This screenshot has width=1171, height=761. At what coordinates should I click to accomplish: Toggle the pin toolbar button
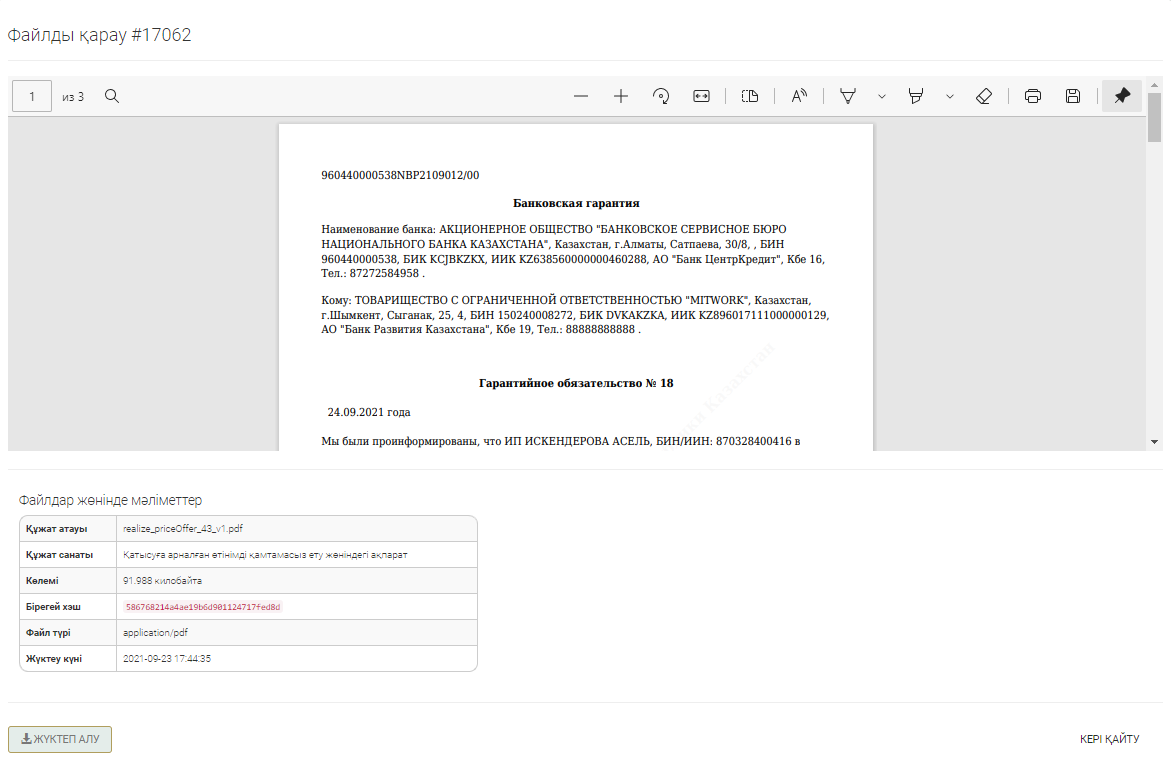tap(1122, 96)
